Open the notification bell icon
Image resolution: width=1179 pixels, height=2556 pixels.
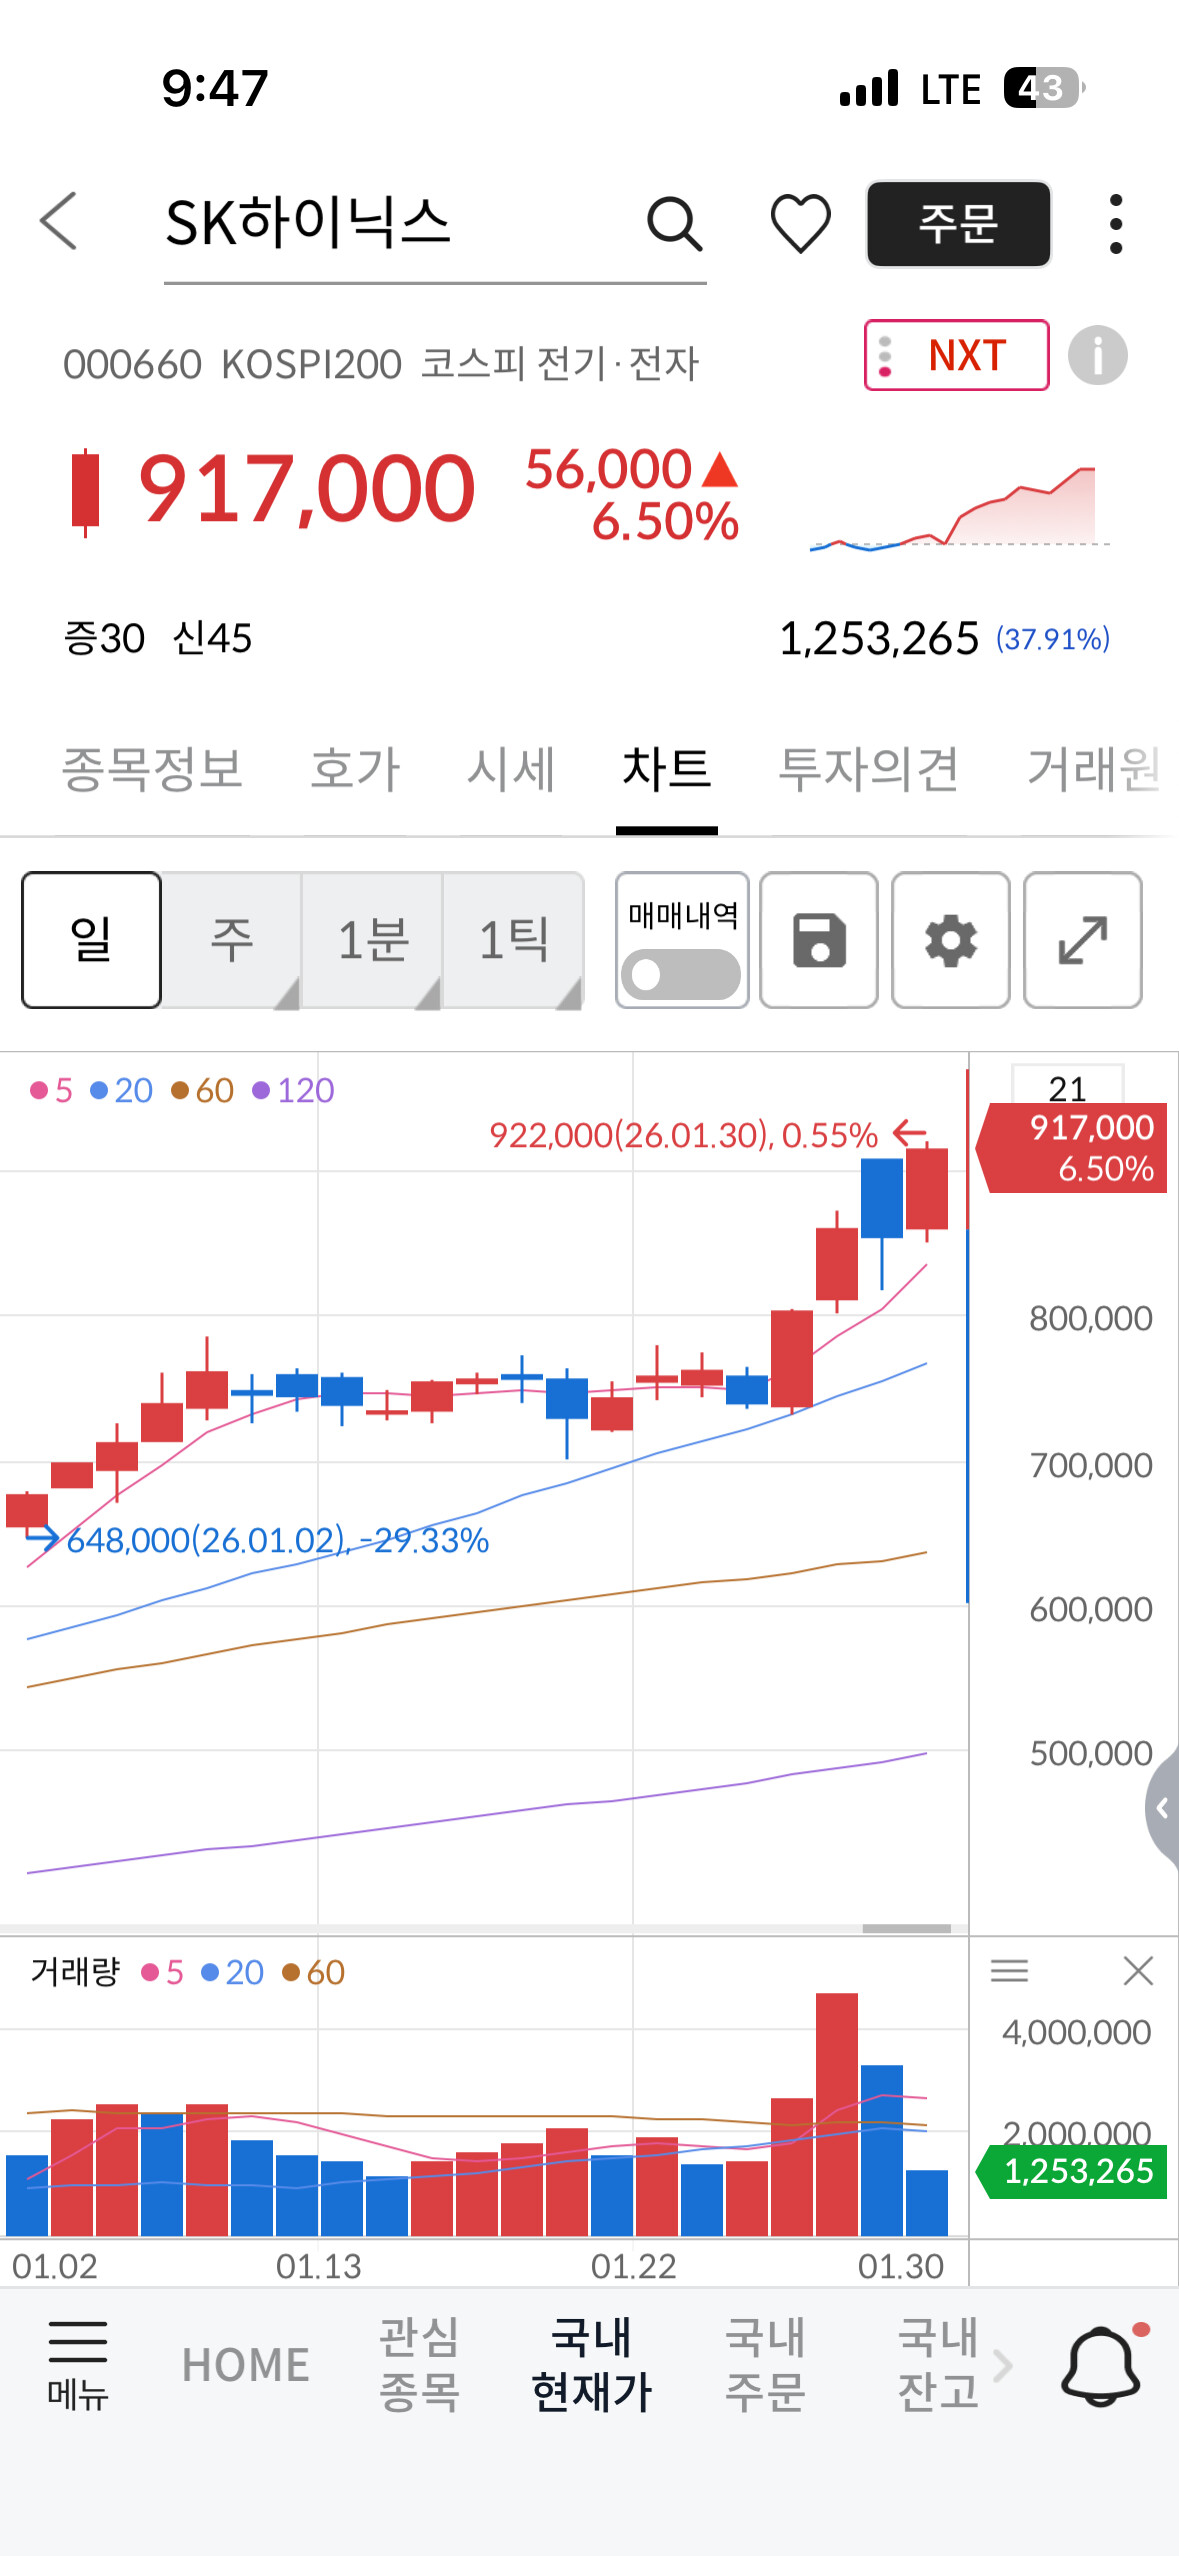[x=1101, y=2365]
